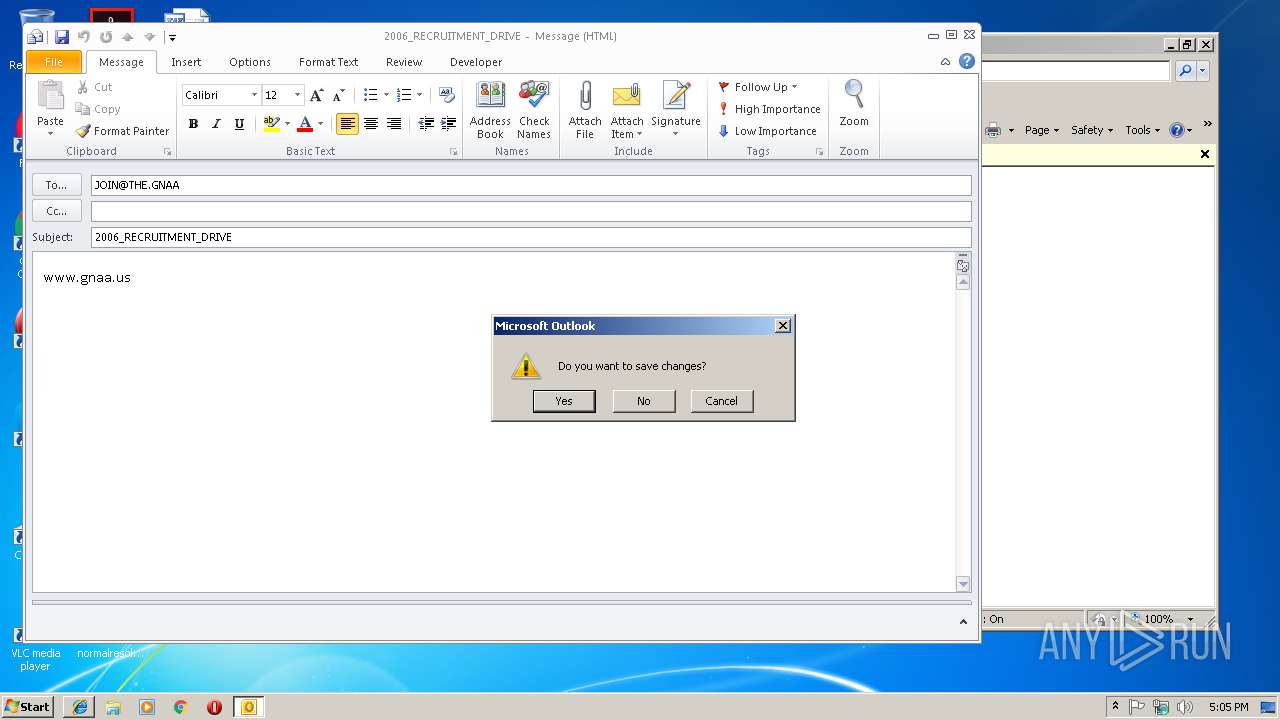This screenshot has height=720, width=1280.
Task: Switch to the Developer tab
Action: (476, 62)
